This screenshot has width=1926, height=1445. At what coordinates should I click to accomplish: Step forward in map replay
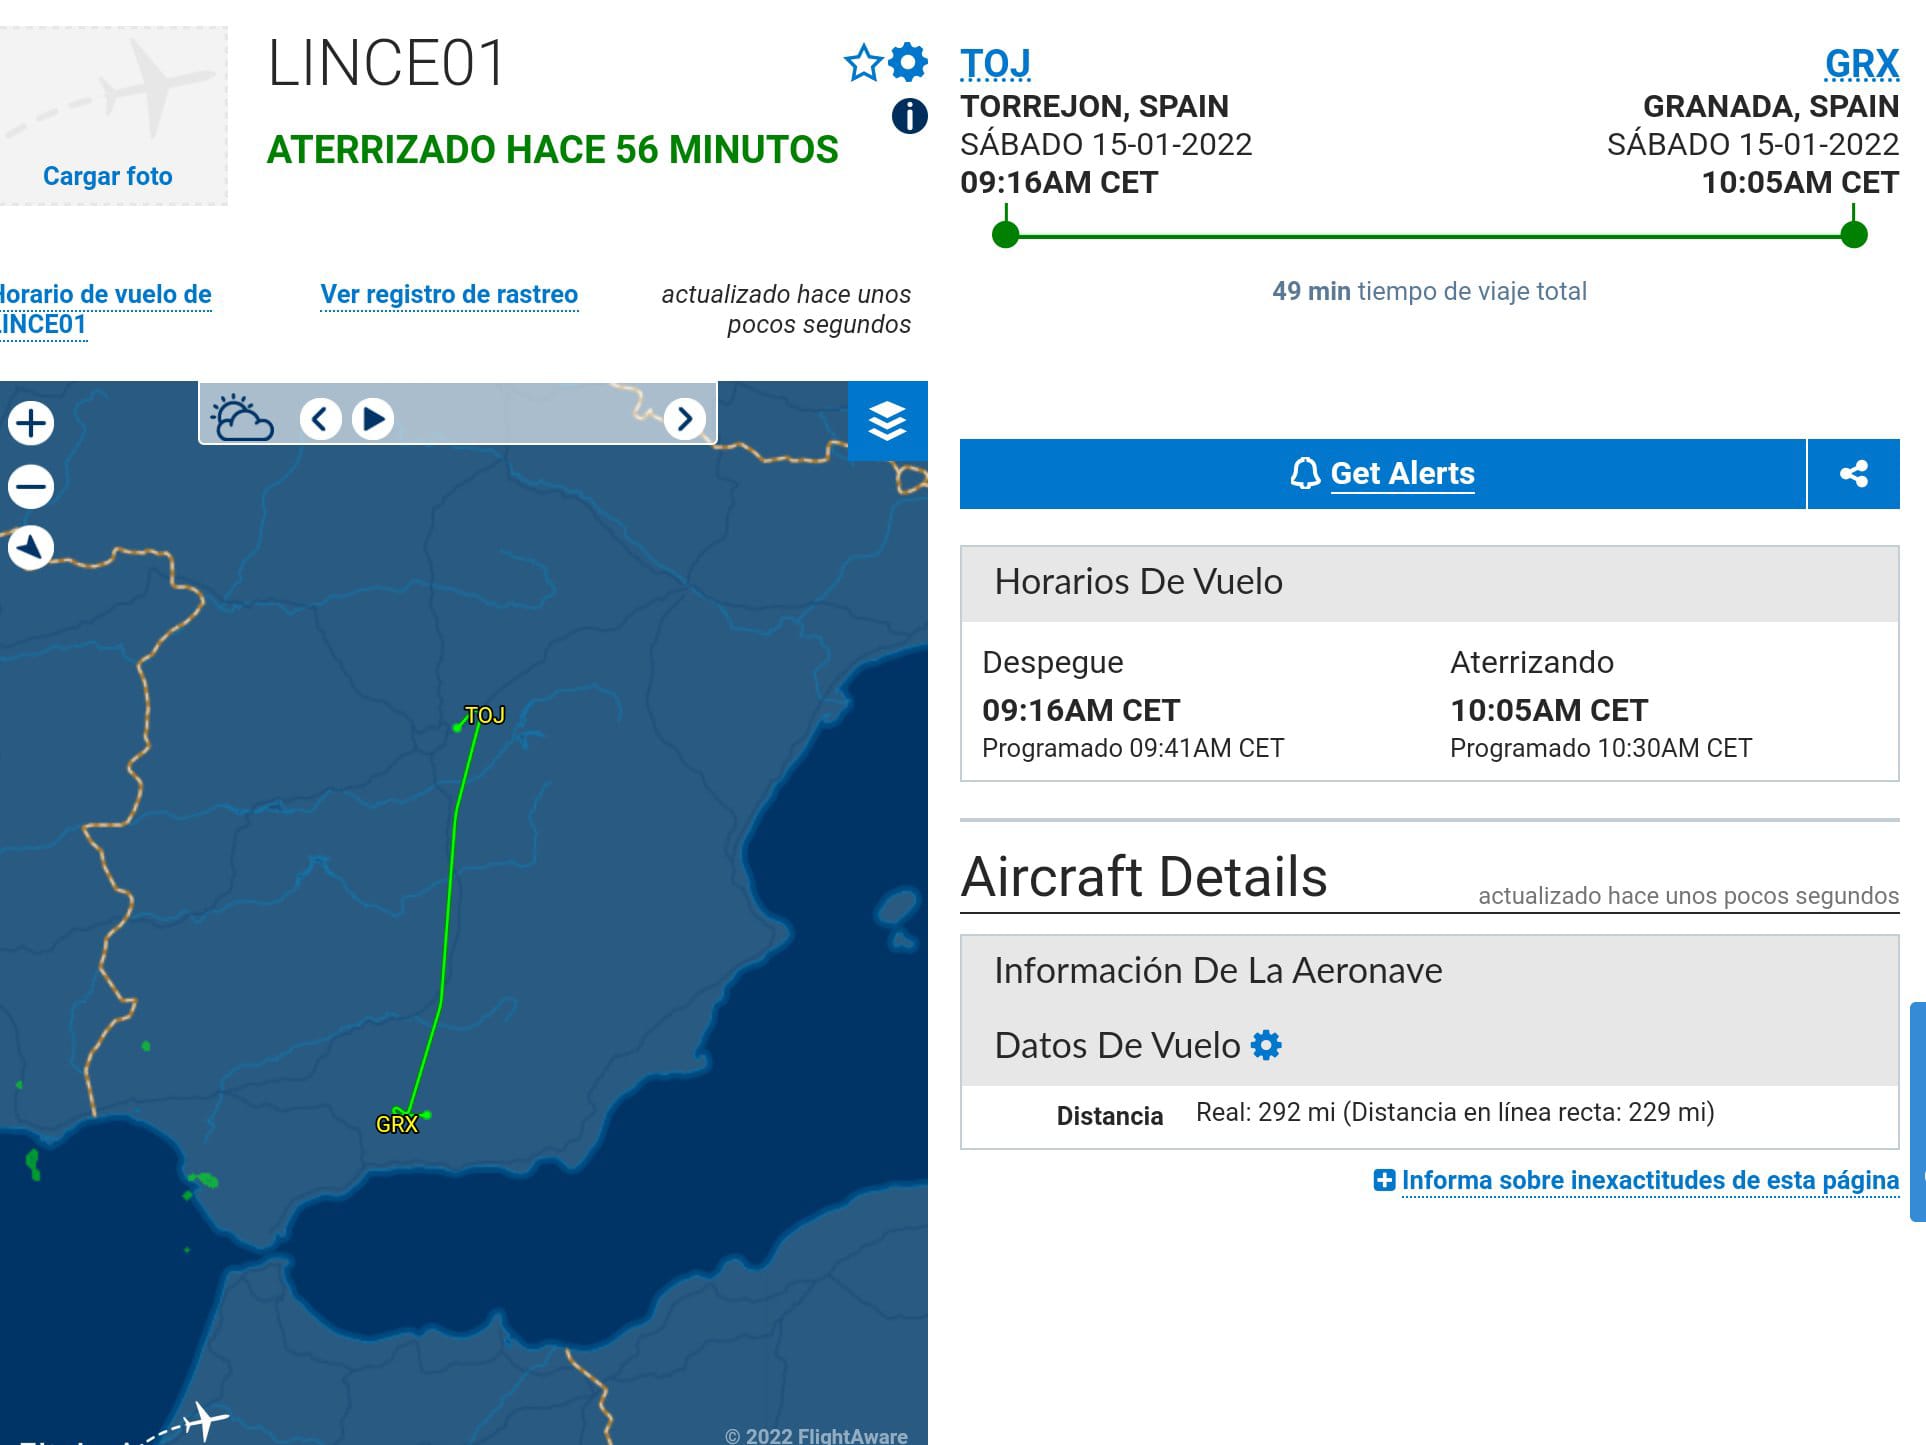(x=684, y=418)
